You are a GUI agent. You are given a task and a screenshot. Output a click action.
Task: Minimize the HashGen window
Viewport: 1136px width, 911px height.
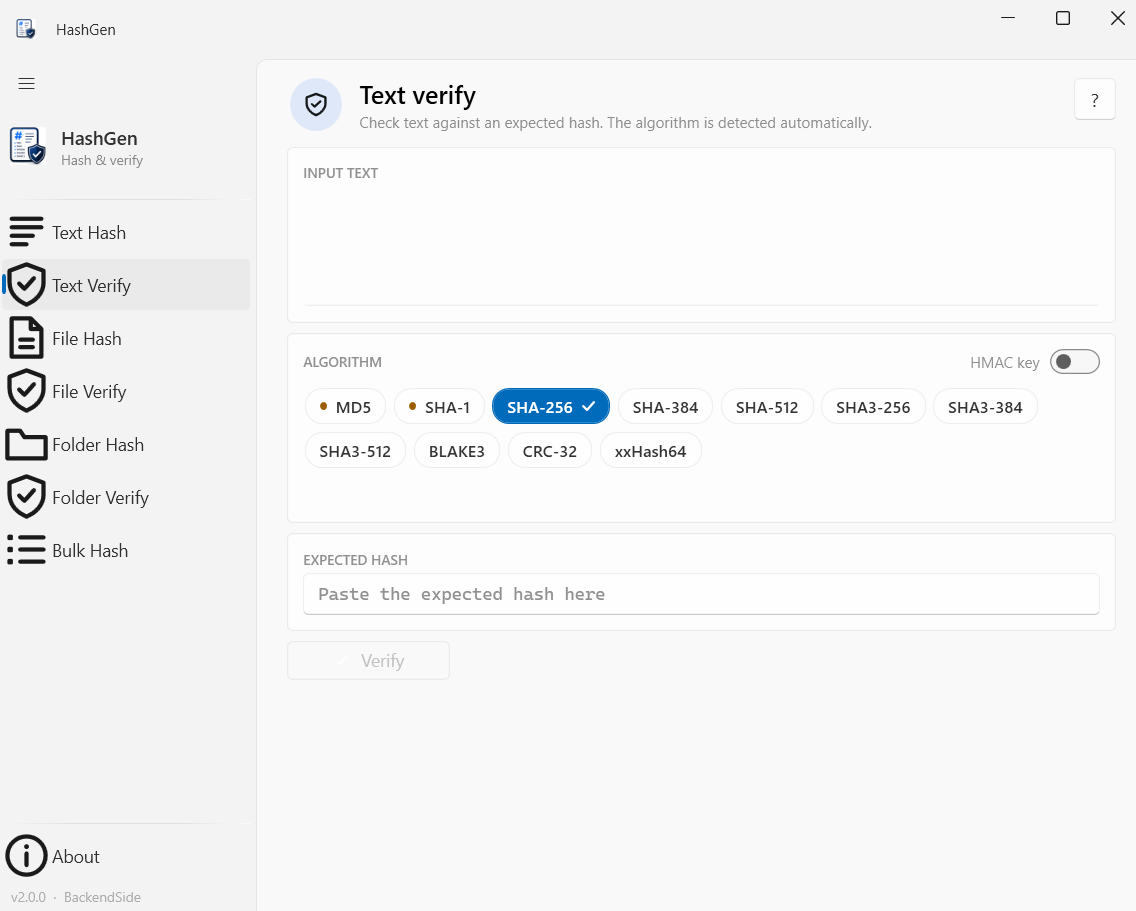pyautogui.click(x=1008, y=18)
